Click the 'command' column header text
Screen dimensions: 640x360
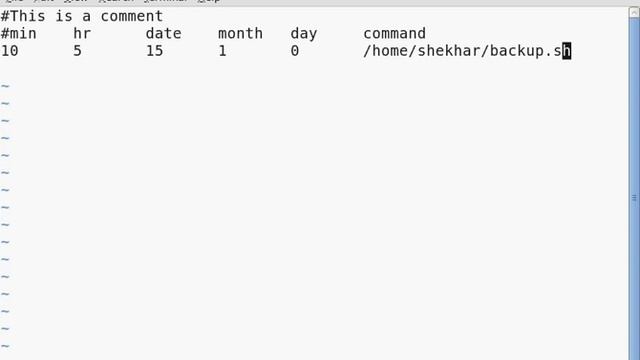(x=395, y=33)
